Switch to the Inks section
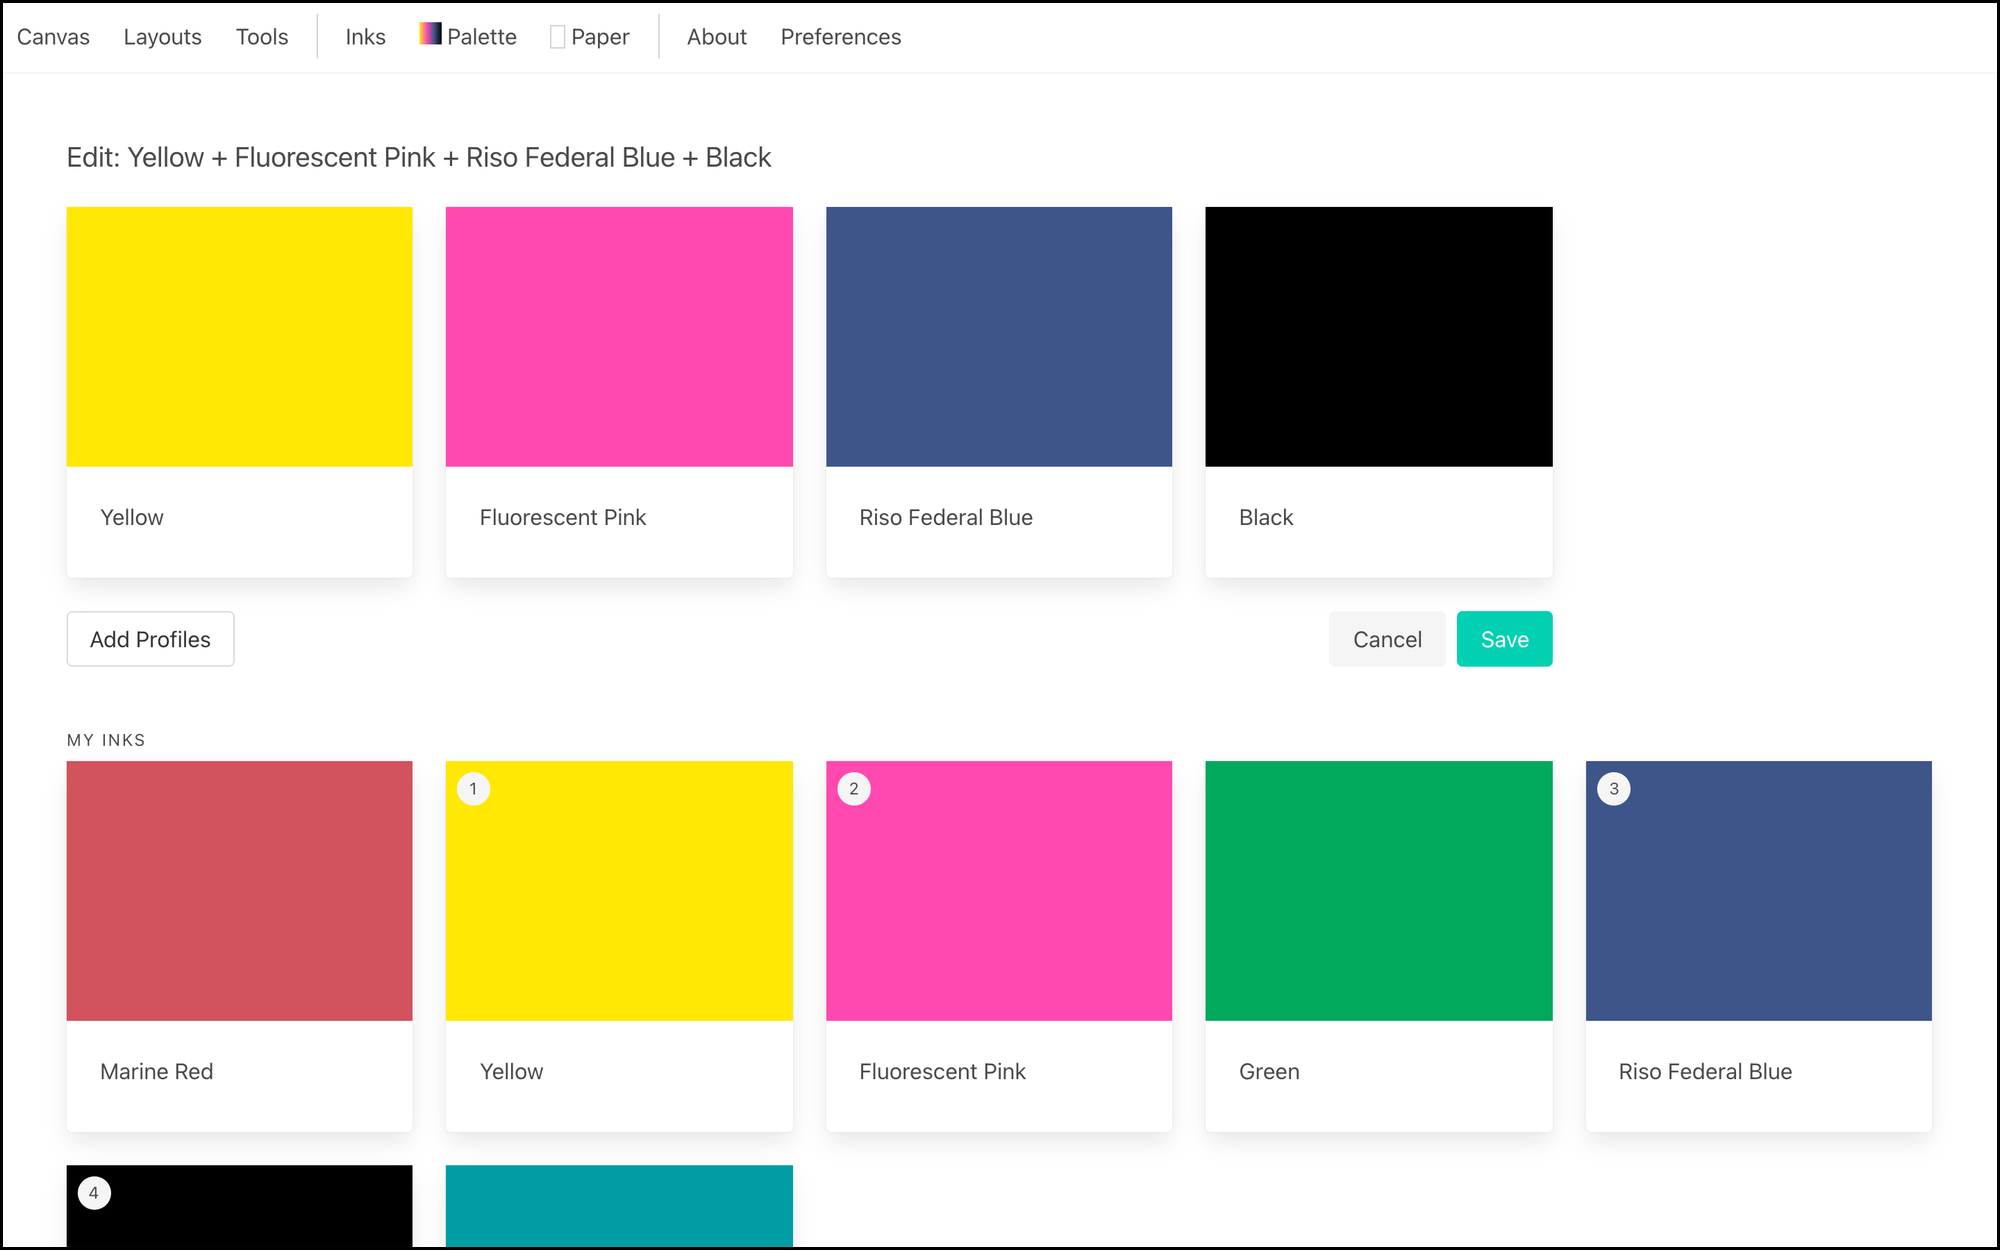The width and height of the screenshot is (2000, 1250). pos(365,37)
